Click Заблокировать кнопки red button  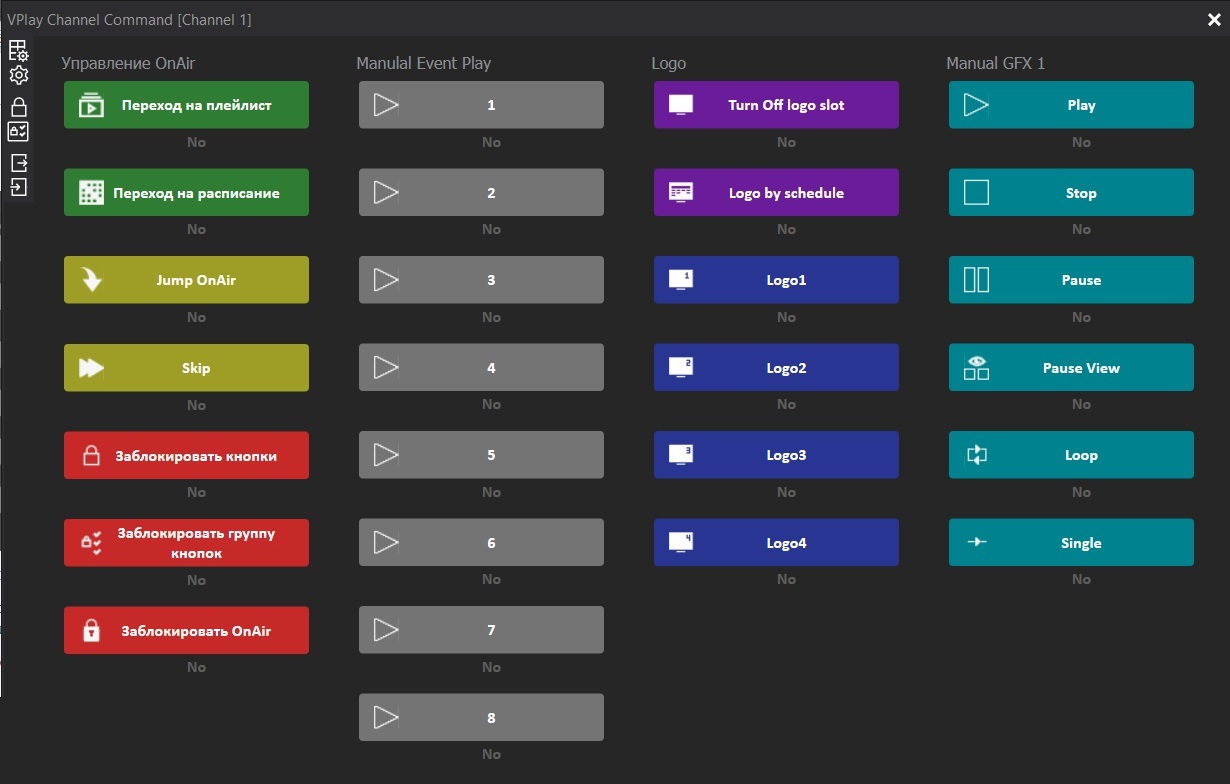186,455
